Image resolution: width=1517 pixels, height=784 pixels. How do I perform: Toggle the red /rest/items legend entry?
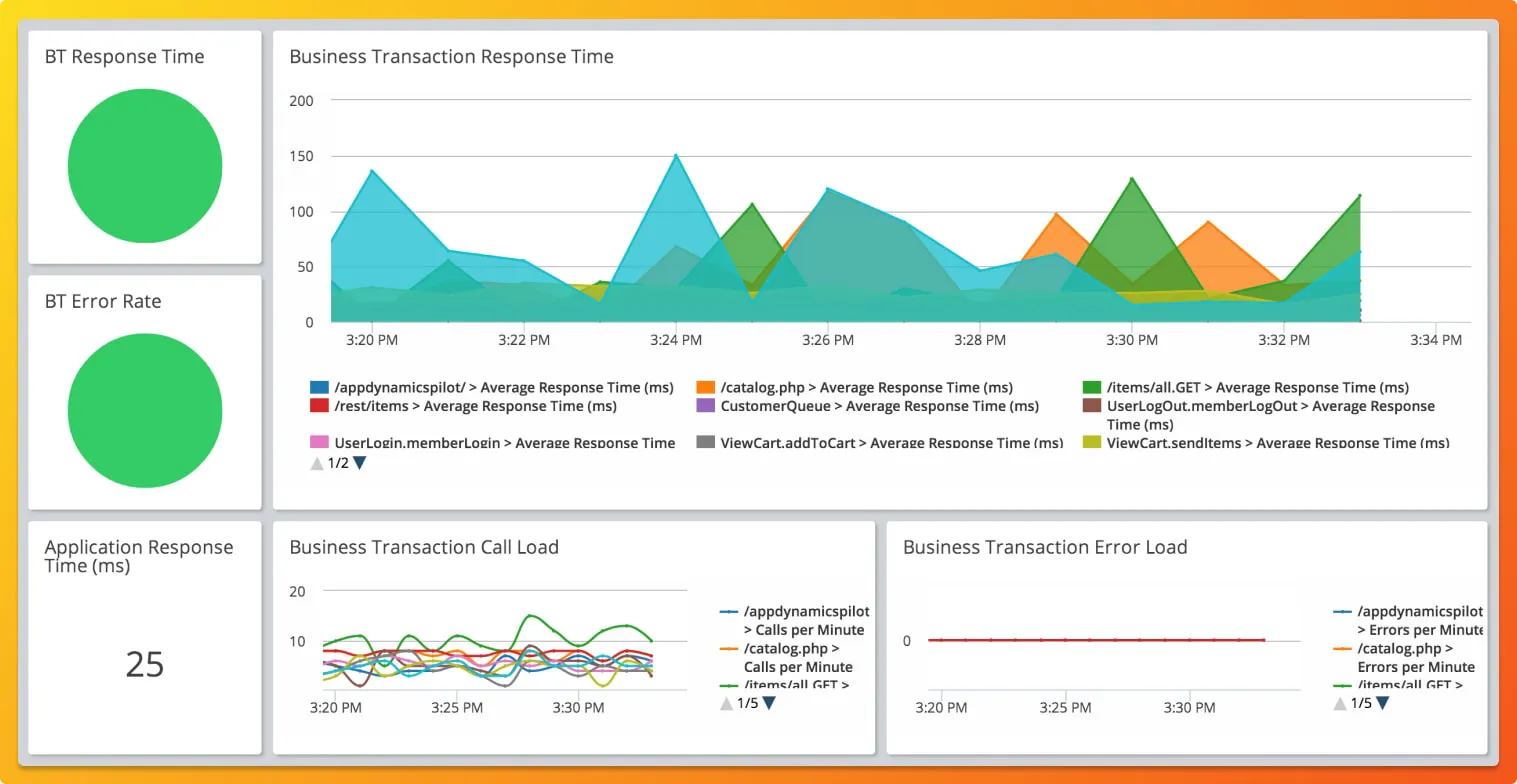463,406
